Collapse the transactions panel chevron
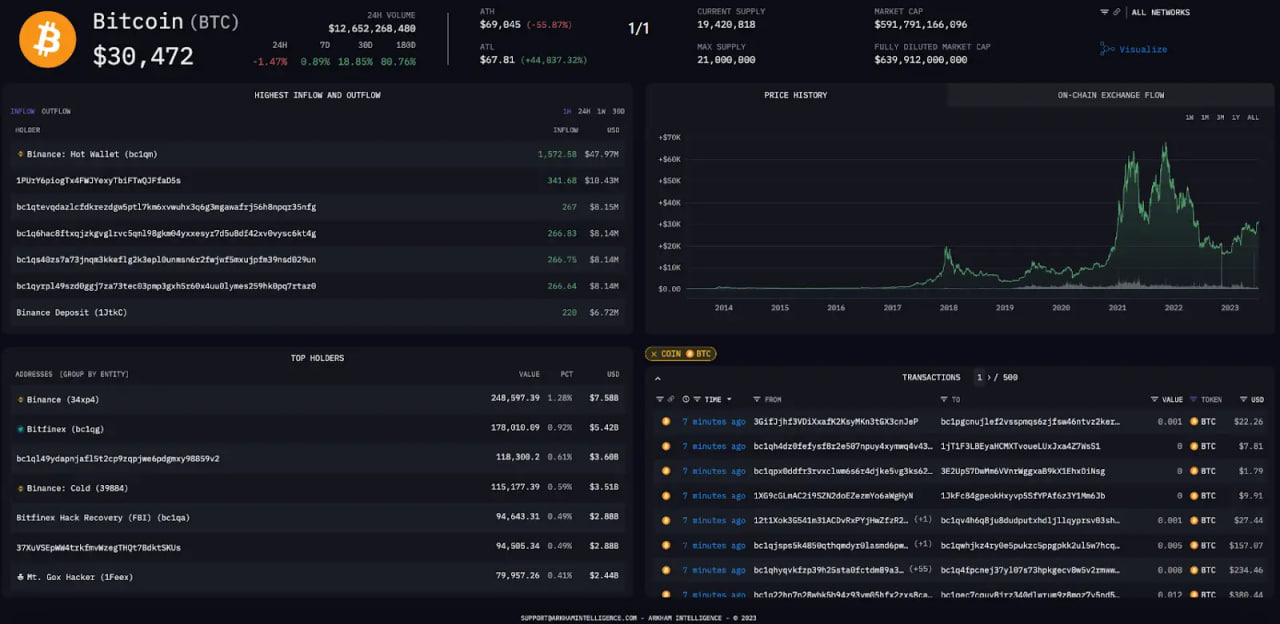1280x624 pixels. (x=657, y=378)
